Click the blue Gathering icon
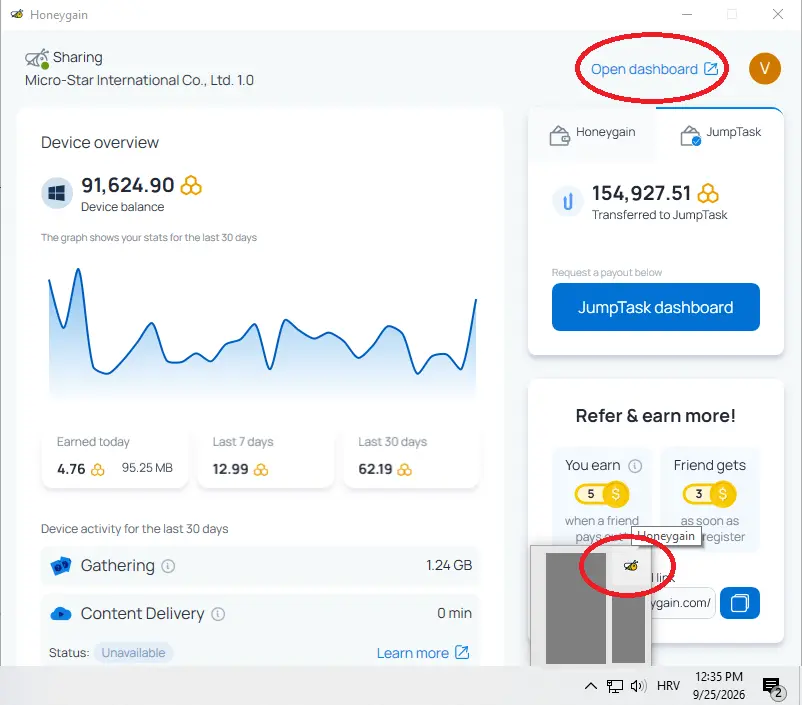The height and width of the screenshot is (705, 802). pos(61,566)
